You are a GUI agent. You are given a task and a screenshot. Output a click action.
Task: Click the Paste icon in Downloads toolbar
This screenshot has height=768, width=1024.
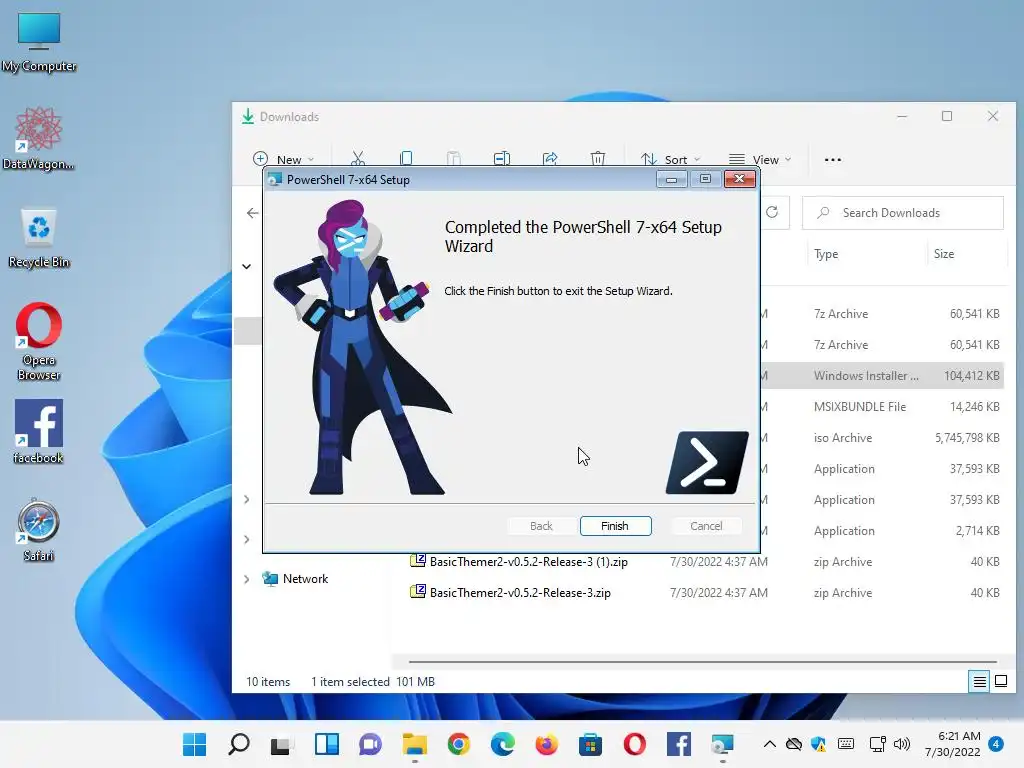454,159
